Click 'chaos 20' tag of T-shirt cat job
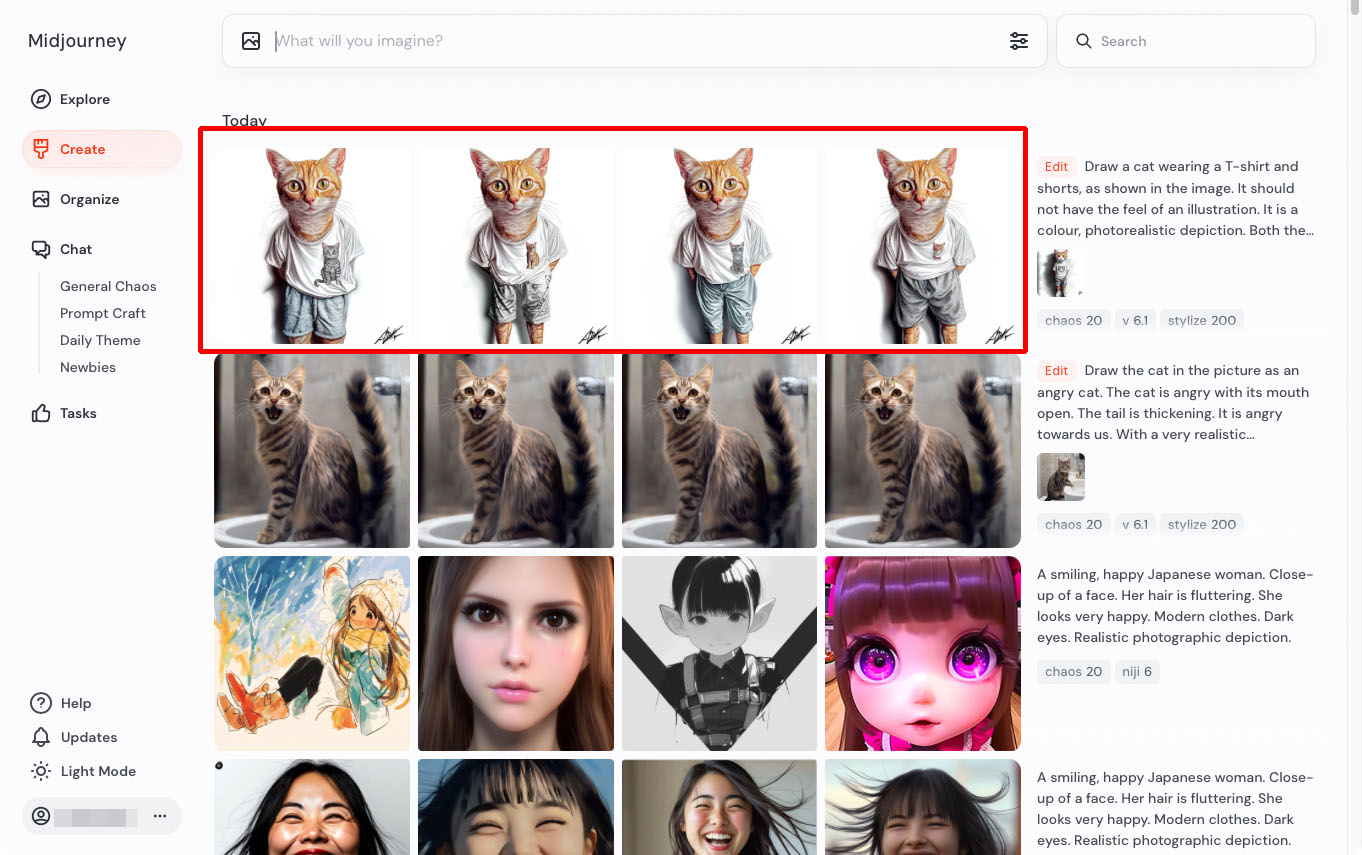The width and height of the screenshot is (1362, 855). tap(1073, 320)
